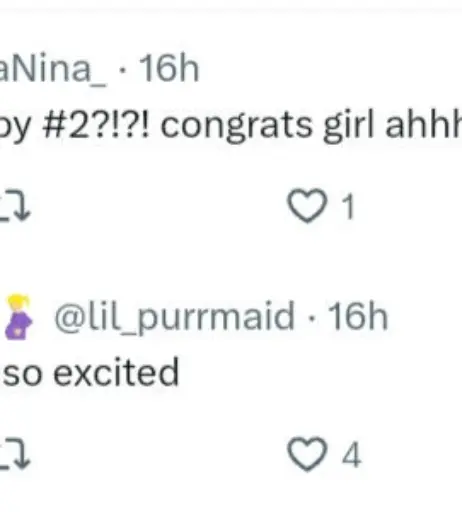Open the 16h timestamp on aNina_ reply
This screenshot has width=462, height=512.
[169, 68]
